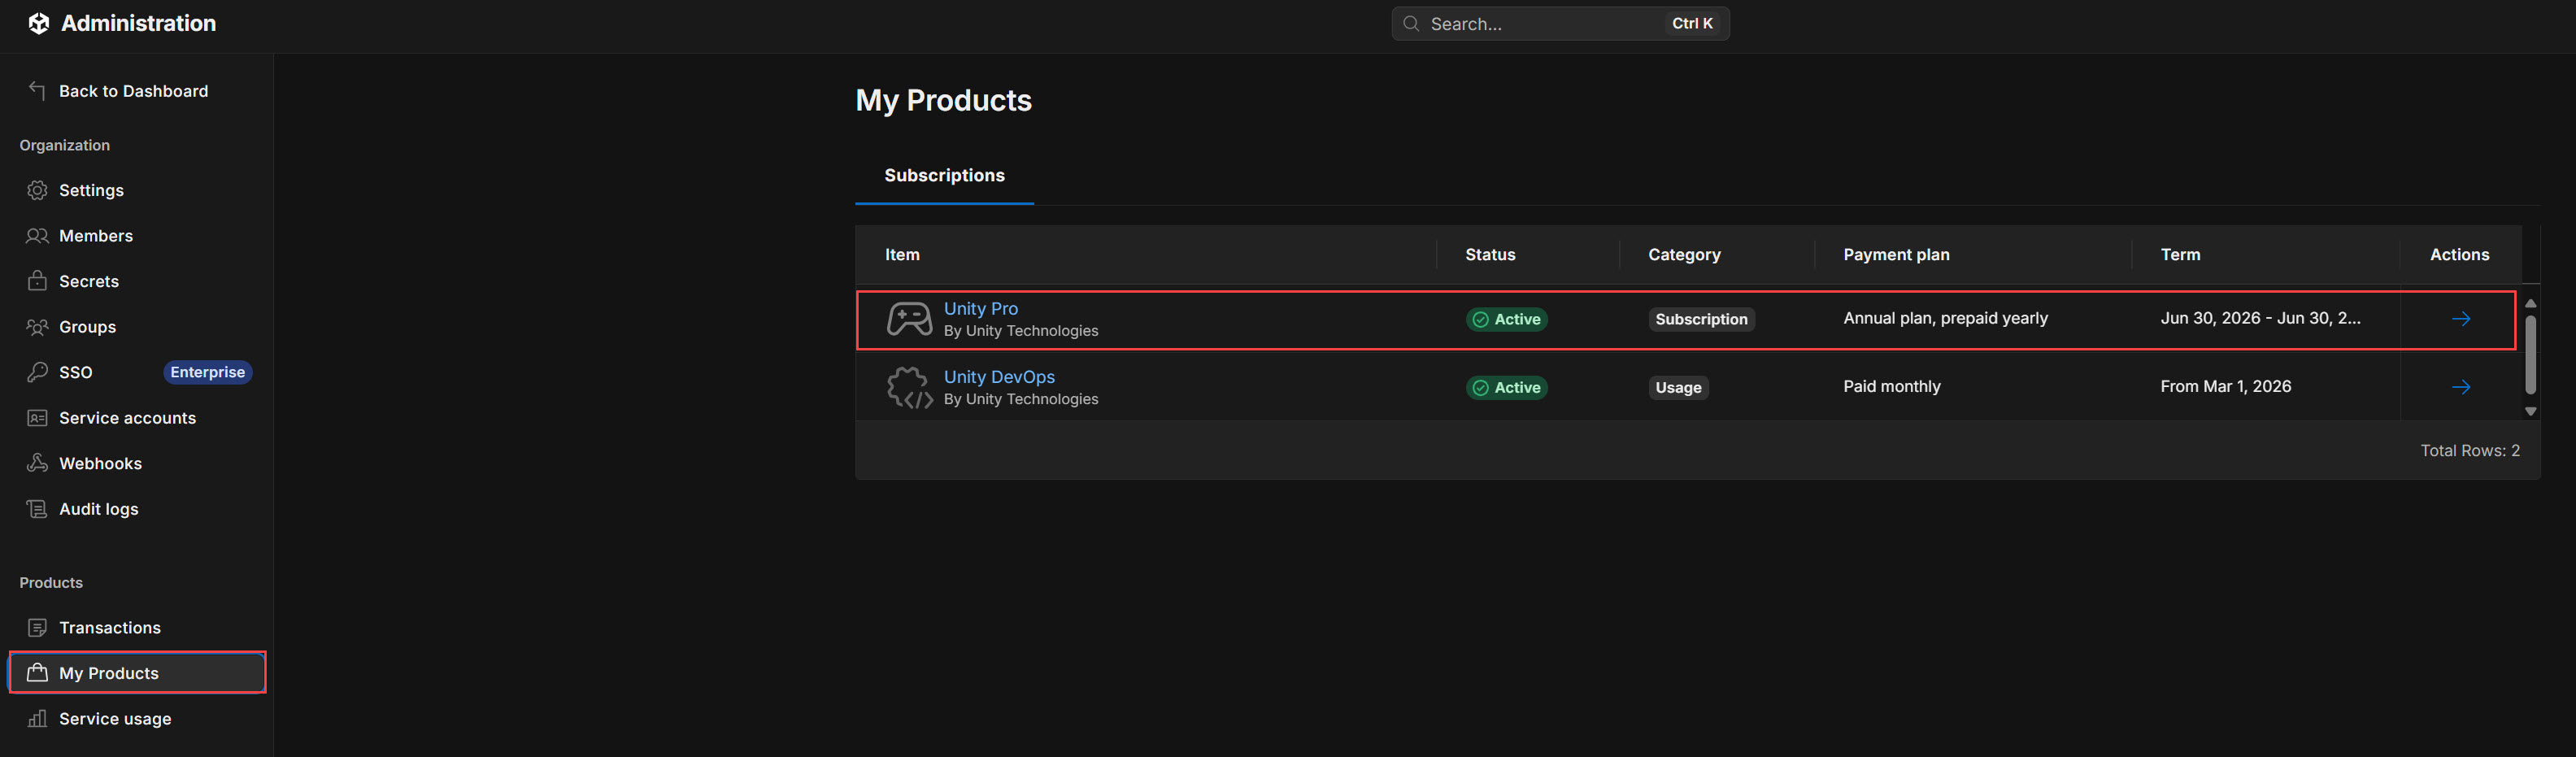Screen dimensions: 2576x757
Task: Click the My Products page heading
Action: coord(943,101)
